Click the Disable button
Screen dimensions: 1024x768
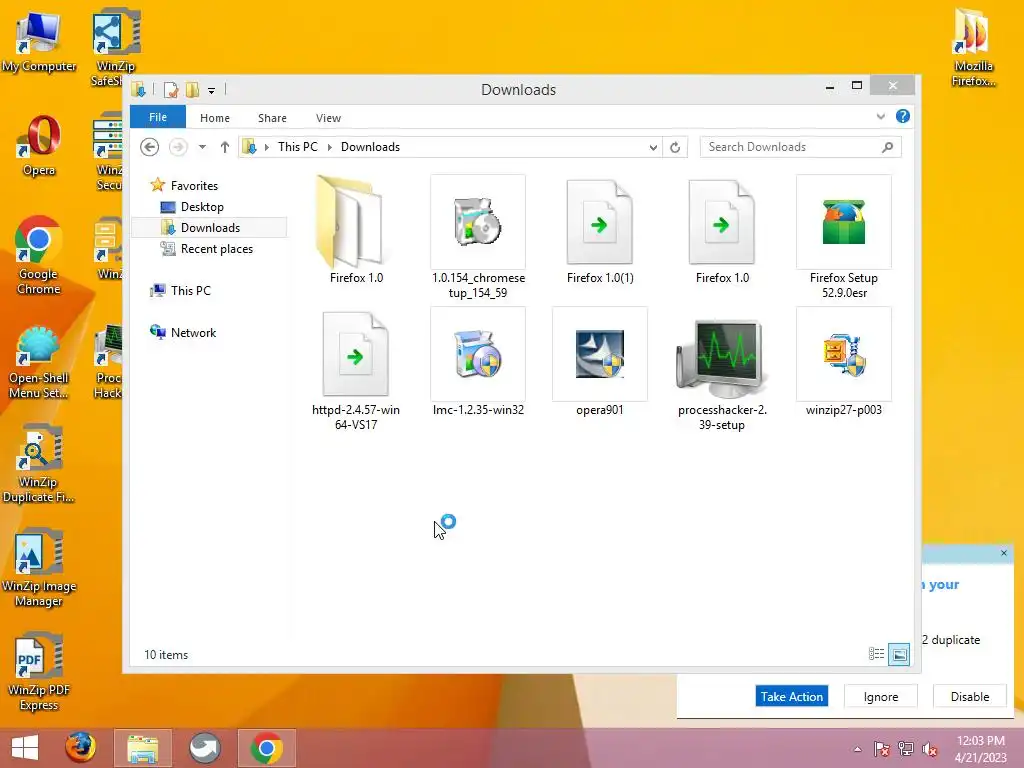[969, 696]
